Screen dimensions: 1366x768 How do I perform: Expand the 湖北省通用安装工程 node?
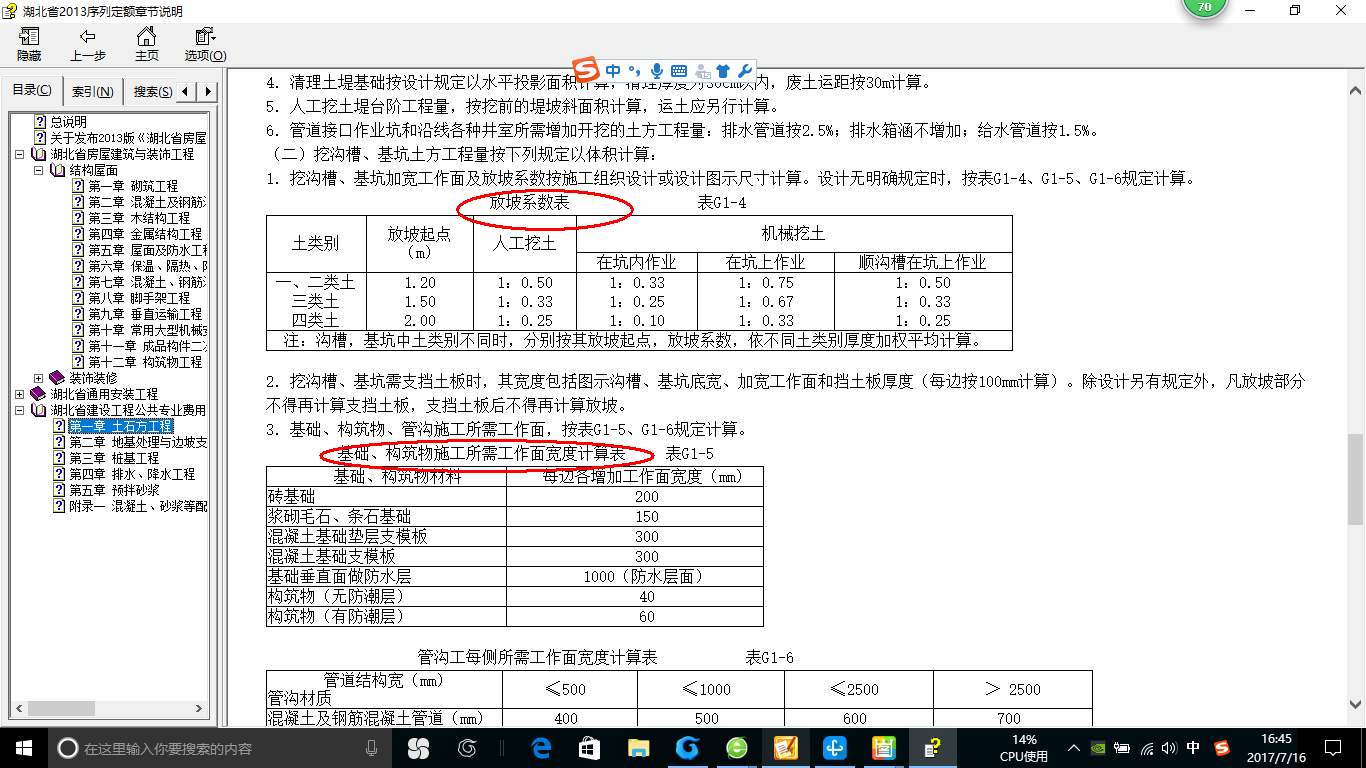click(21, 394)
